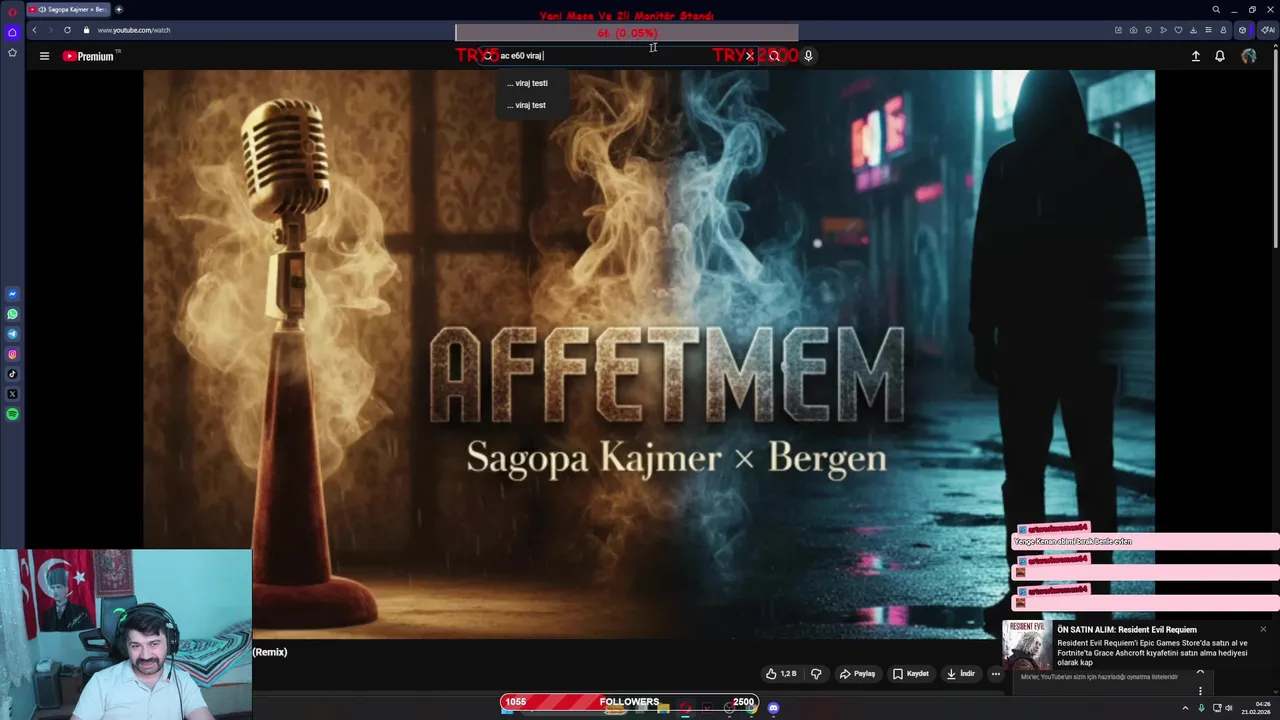The width and height of the screenshot is (1280, 720).
Task: Open Discord from the Windows taskbar
Action: tap(773, 708)
